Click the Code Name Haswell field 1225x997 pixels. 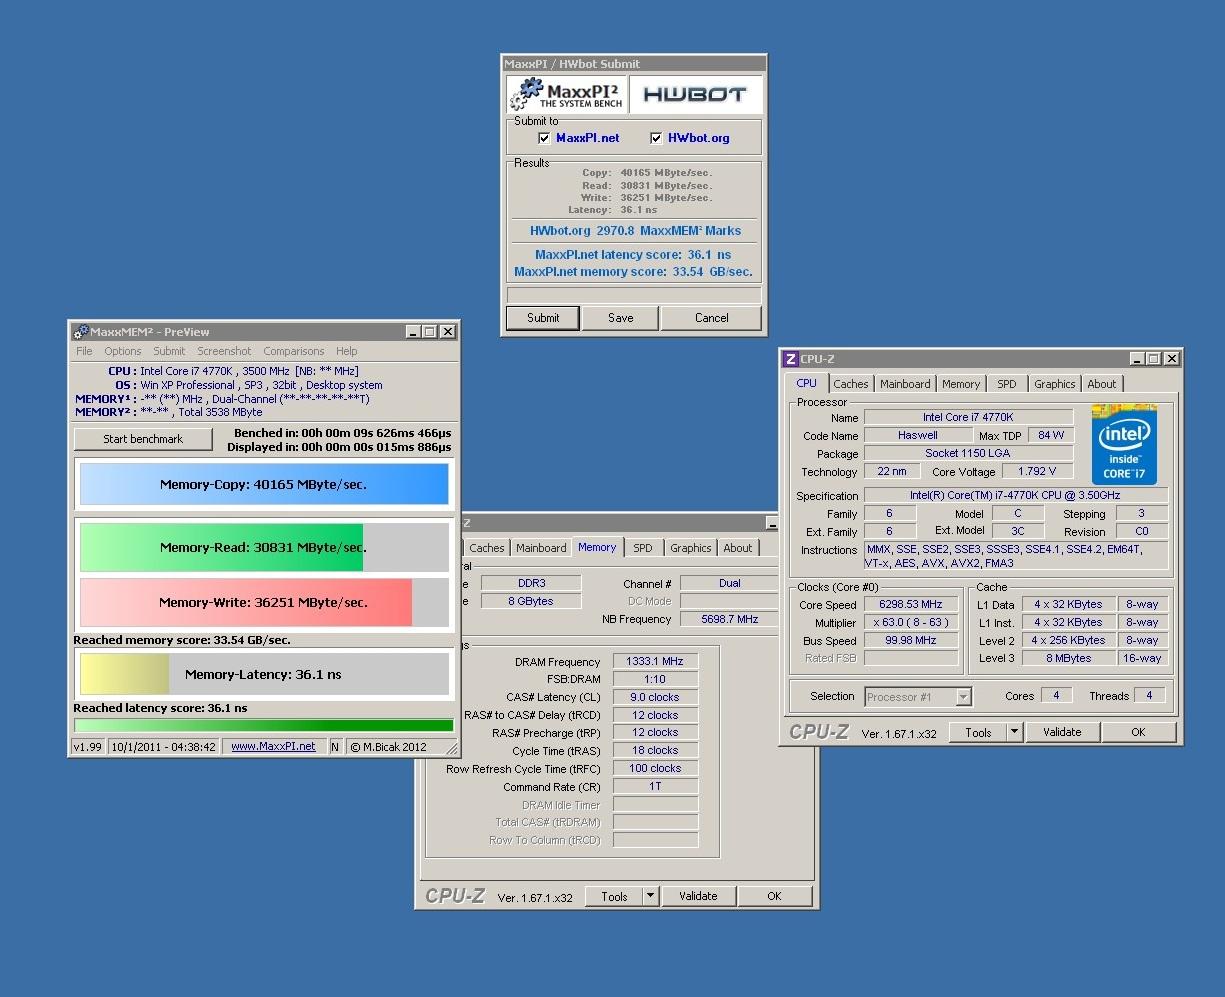coord(918,435)
